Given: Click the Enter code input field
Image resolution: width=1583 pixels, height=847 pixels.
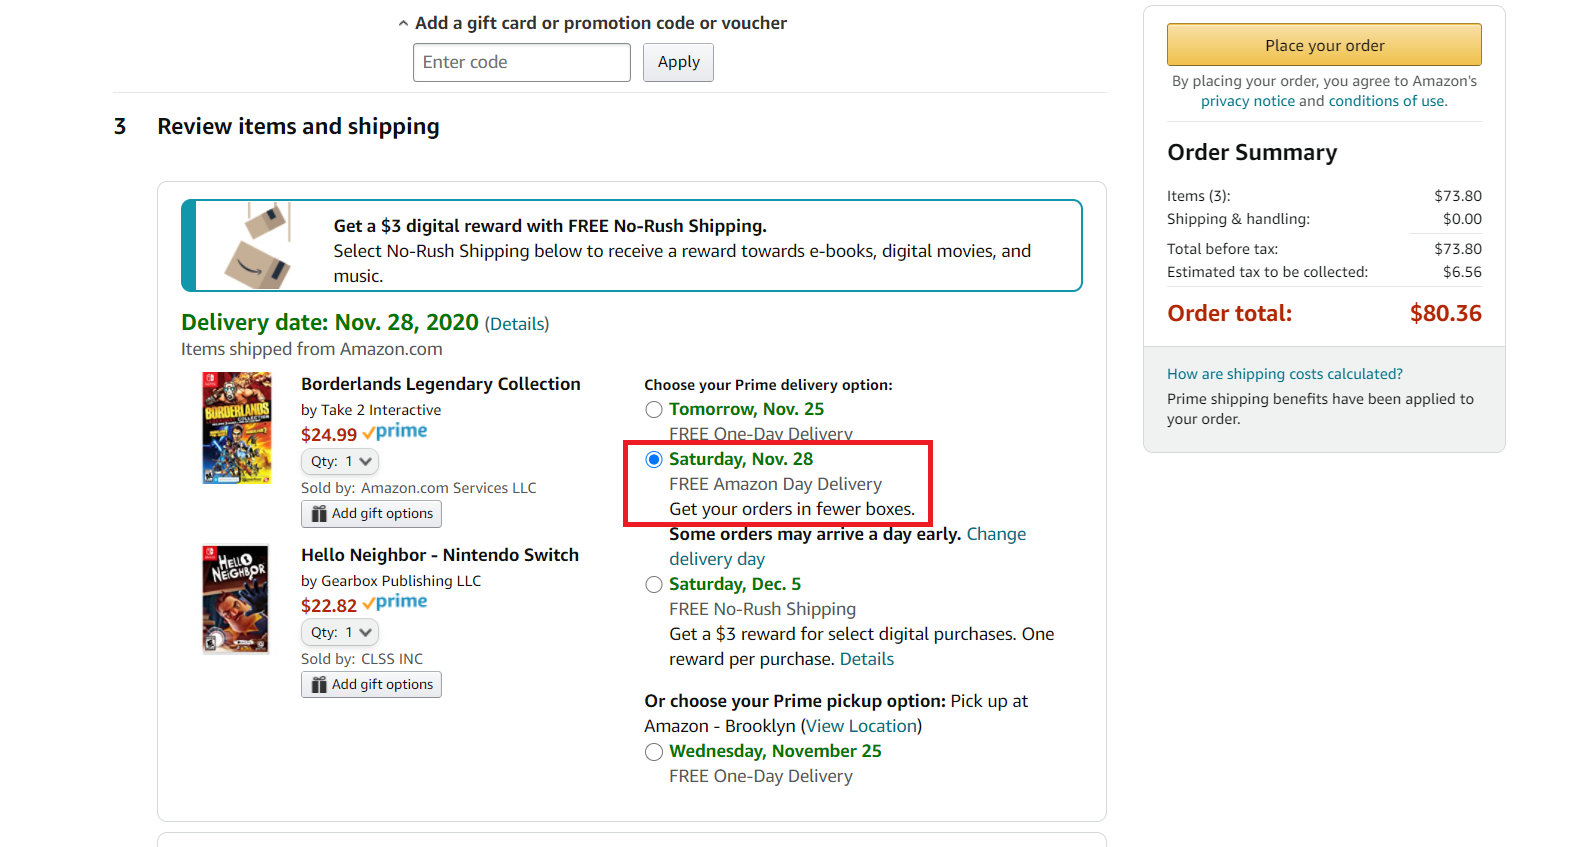Looking at the screenshot, I should 521,62.
